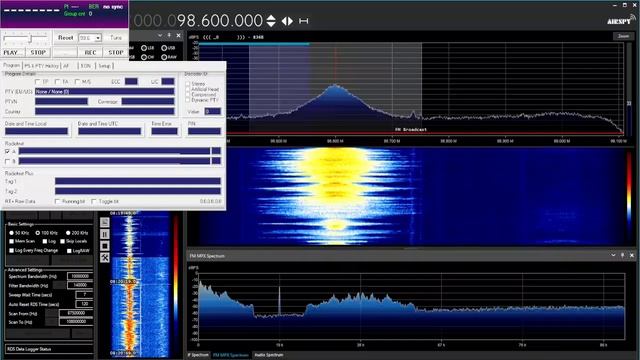
Task: Expand the FM MPX Spectrum panel chevron
Action: tap(613, 255)
